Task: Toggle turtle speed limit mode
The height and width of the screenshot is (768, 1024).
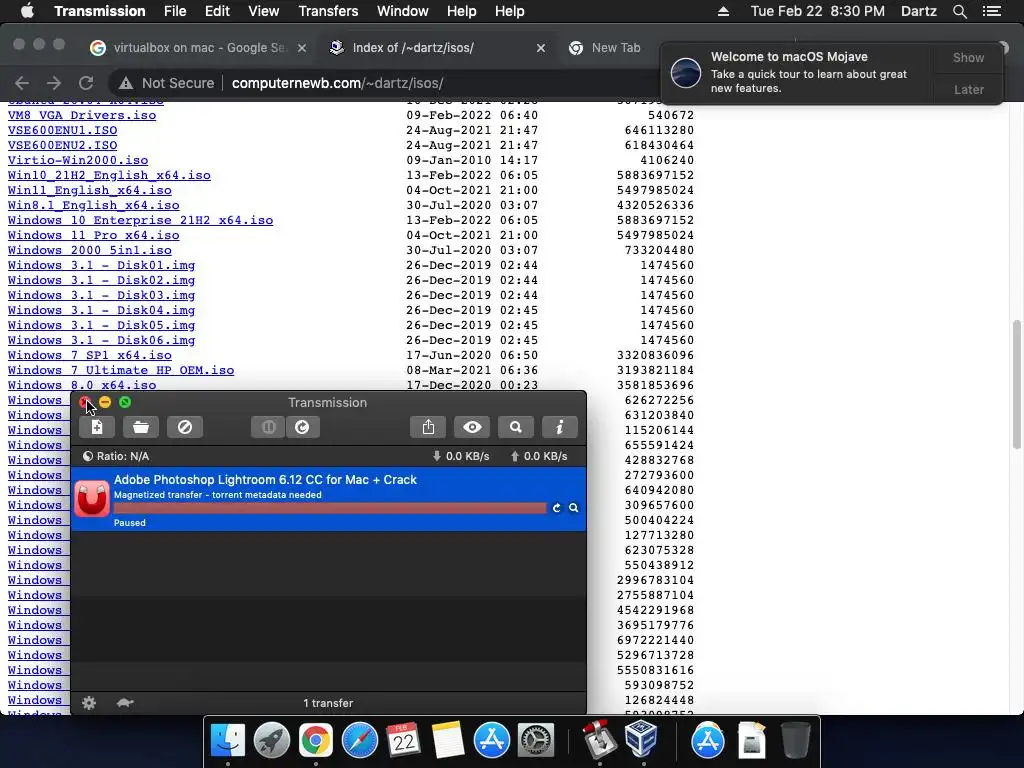Action: [x=125, y=703]
